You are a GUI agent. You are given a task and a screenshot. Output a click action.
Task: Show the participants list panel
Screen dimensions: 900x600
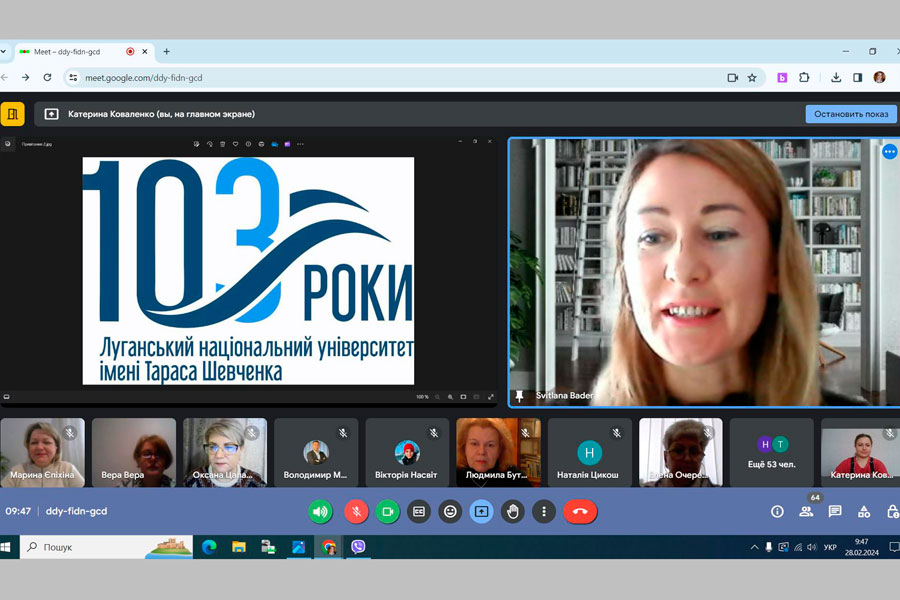(806, 511)
